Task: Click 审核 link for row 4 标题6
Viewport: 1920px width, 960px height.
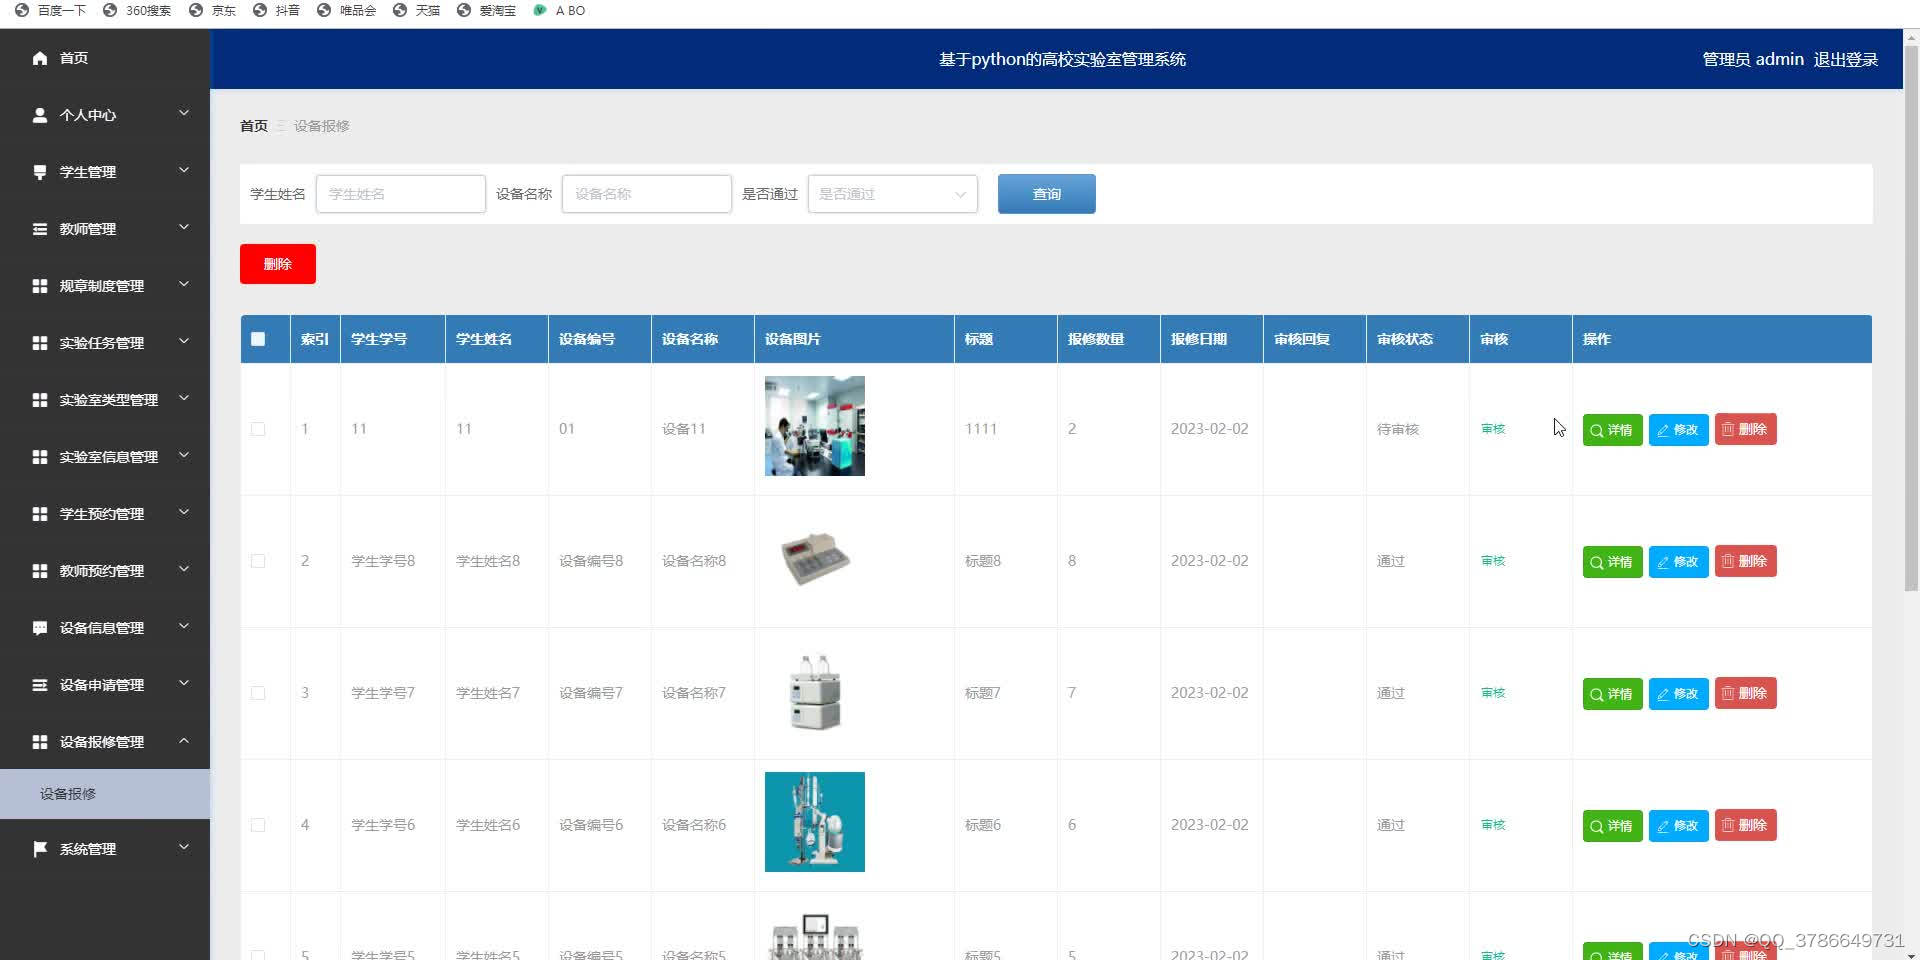Action: click(1493, 825)
